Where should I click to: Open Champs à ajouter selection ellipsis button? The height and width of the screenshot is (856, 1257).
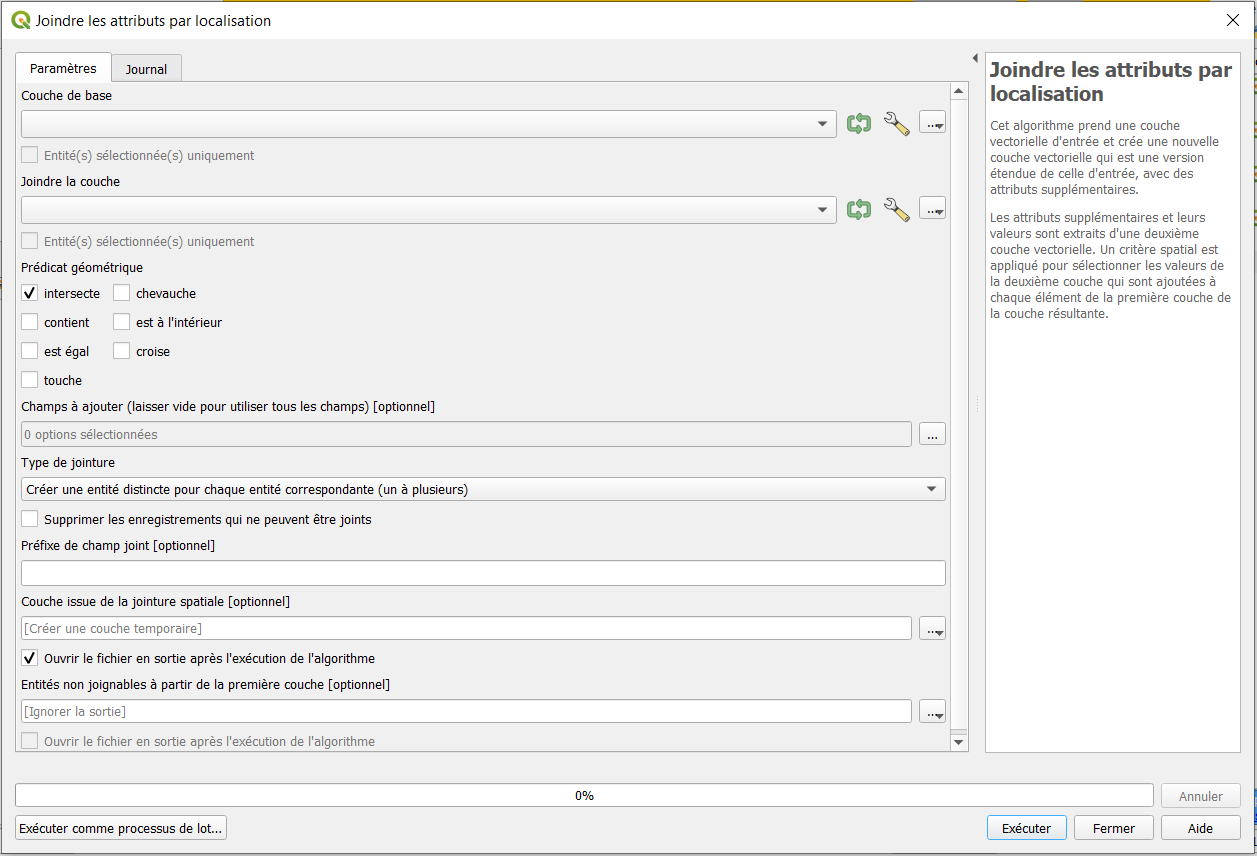(932, 435)
